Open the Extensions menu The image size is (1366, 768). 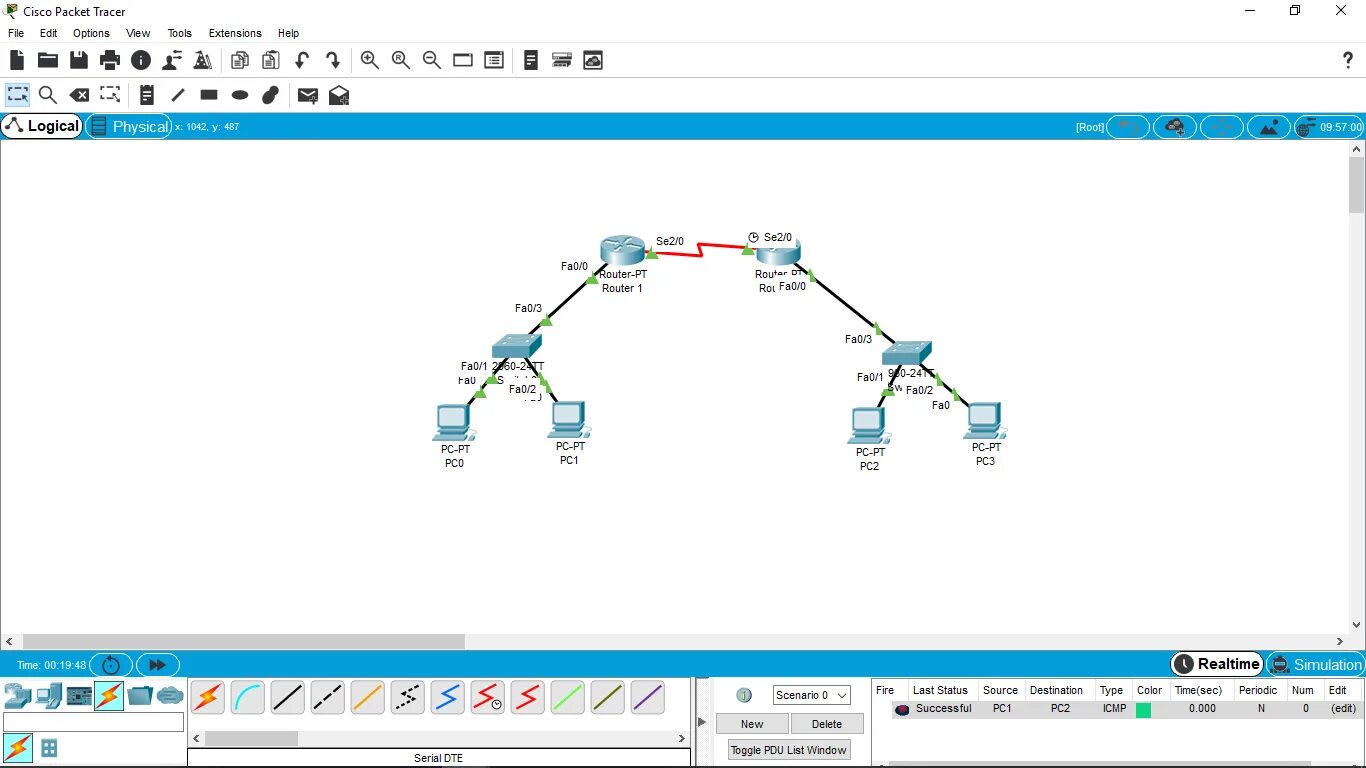[235, 33]
